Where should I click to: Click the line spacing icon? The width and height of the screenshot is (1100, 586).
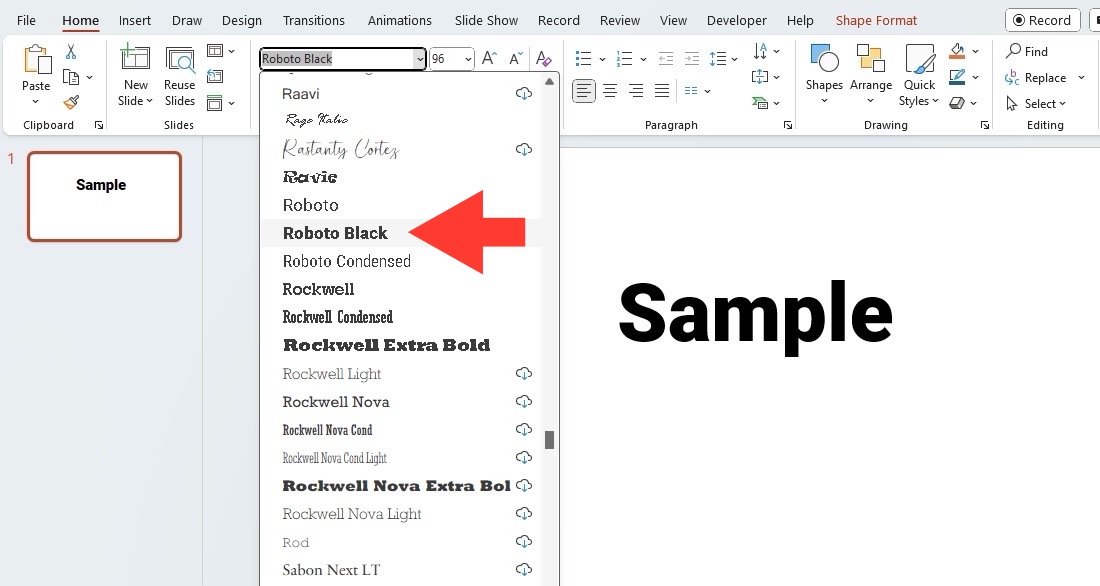coord(718,58)
